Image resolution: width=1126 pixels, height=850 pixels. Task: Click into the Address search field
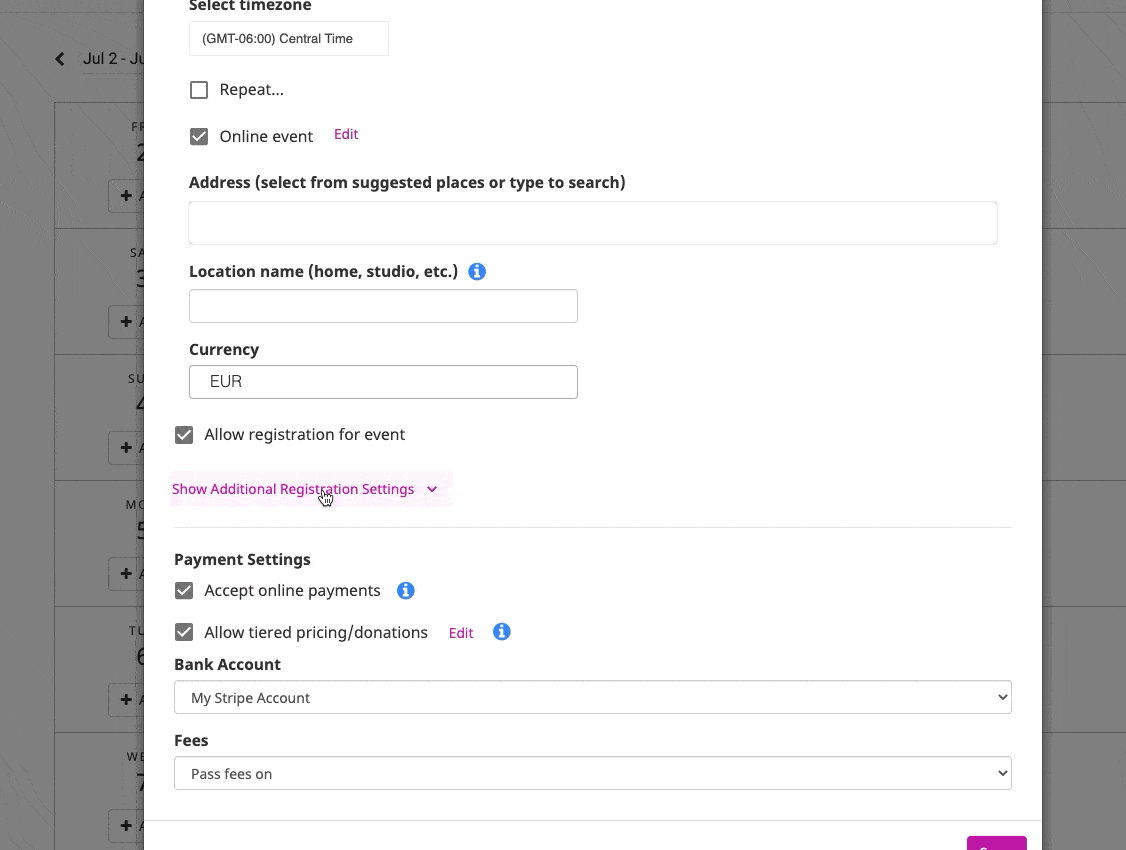click(x=592, y=223)
